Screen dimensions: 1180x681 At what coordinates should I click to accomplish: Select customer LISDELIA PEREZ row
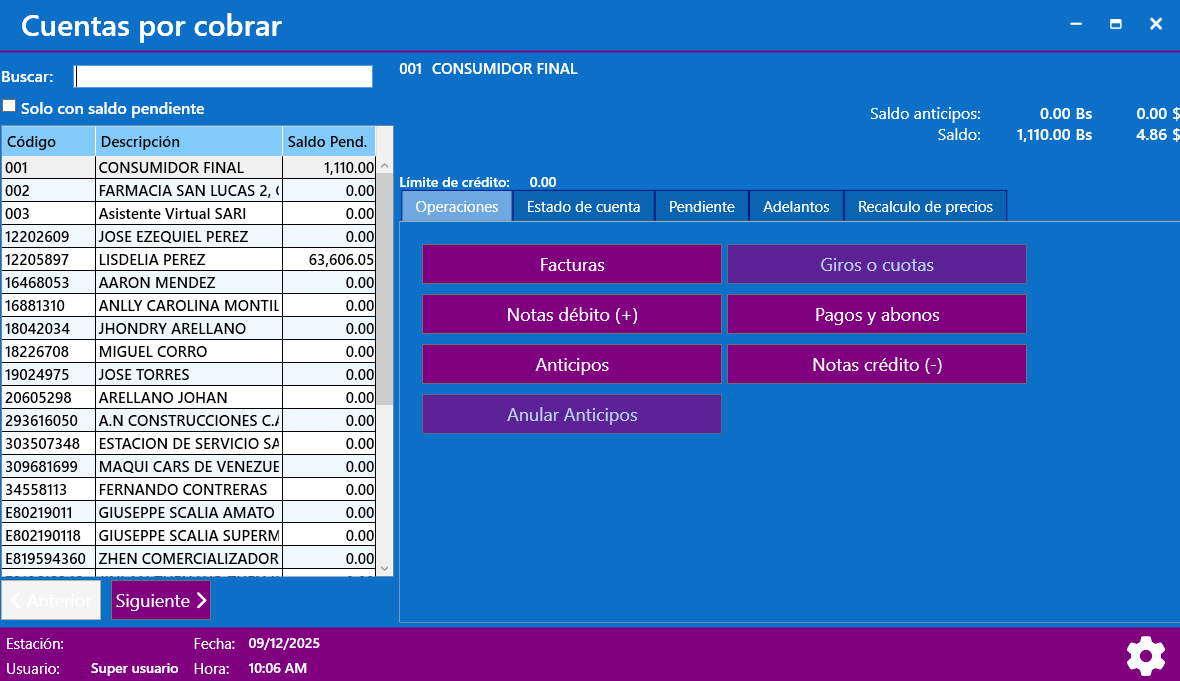[x=190, y=259]
